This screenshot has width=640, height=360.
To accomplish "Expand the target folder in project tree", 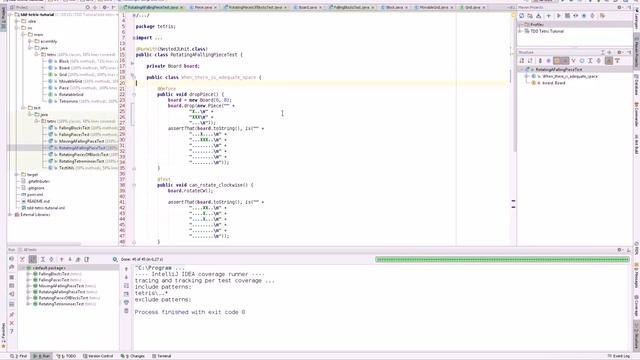I will click(17, 174).
